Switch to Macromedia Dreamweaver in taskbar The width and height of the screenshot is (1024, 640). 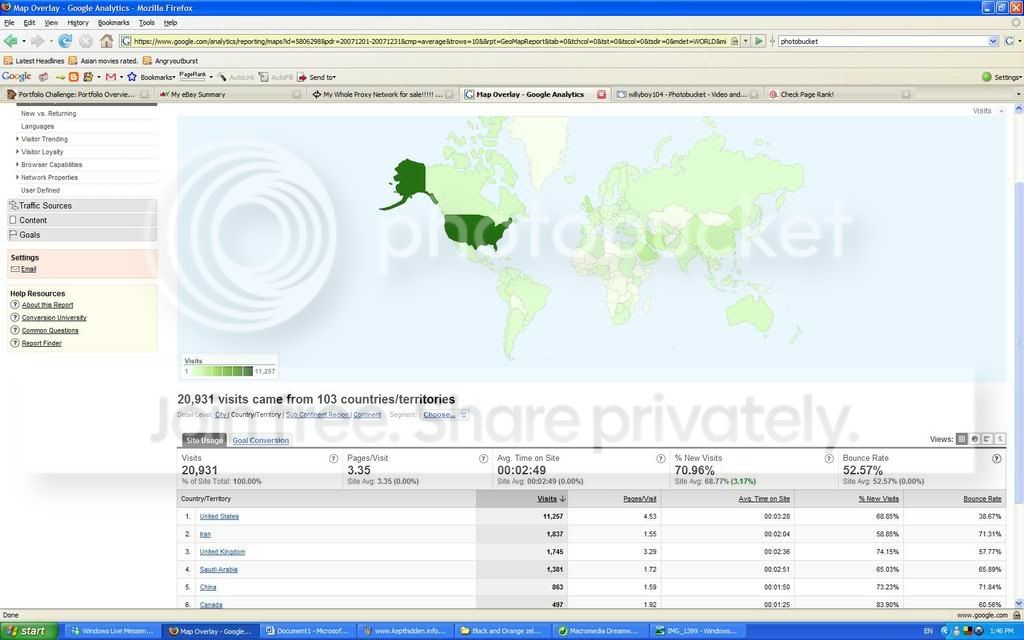click(598, 631)
